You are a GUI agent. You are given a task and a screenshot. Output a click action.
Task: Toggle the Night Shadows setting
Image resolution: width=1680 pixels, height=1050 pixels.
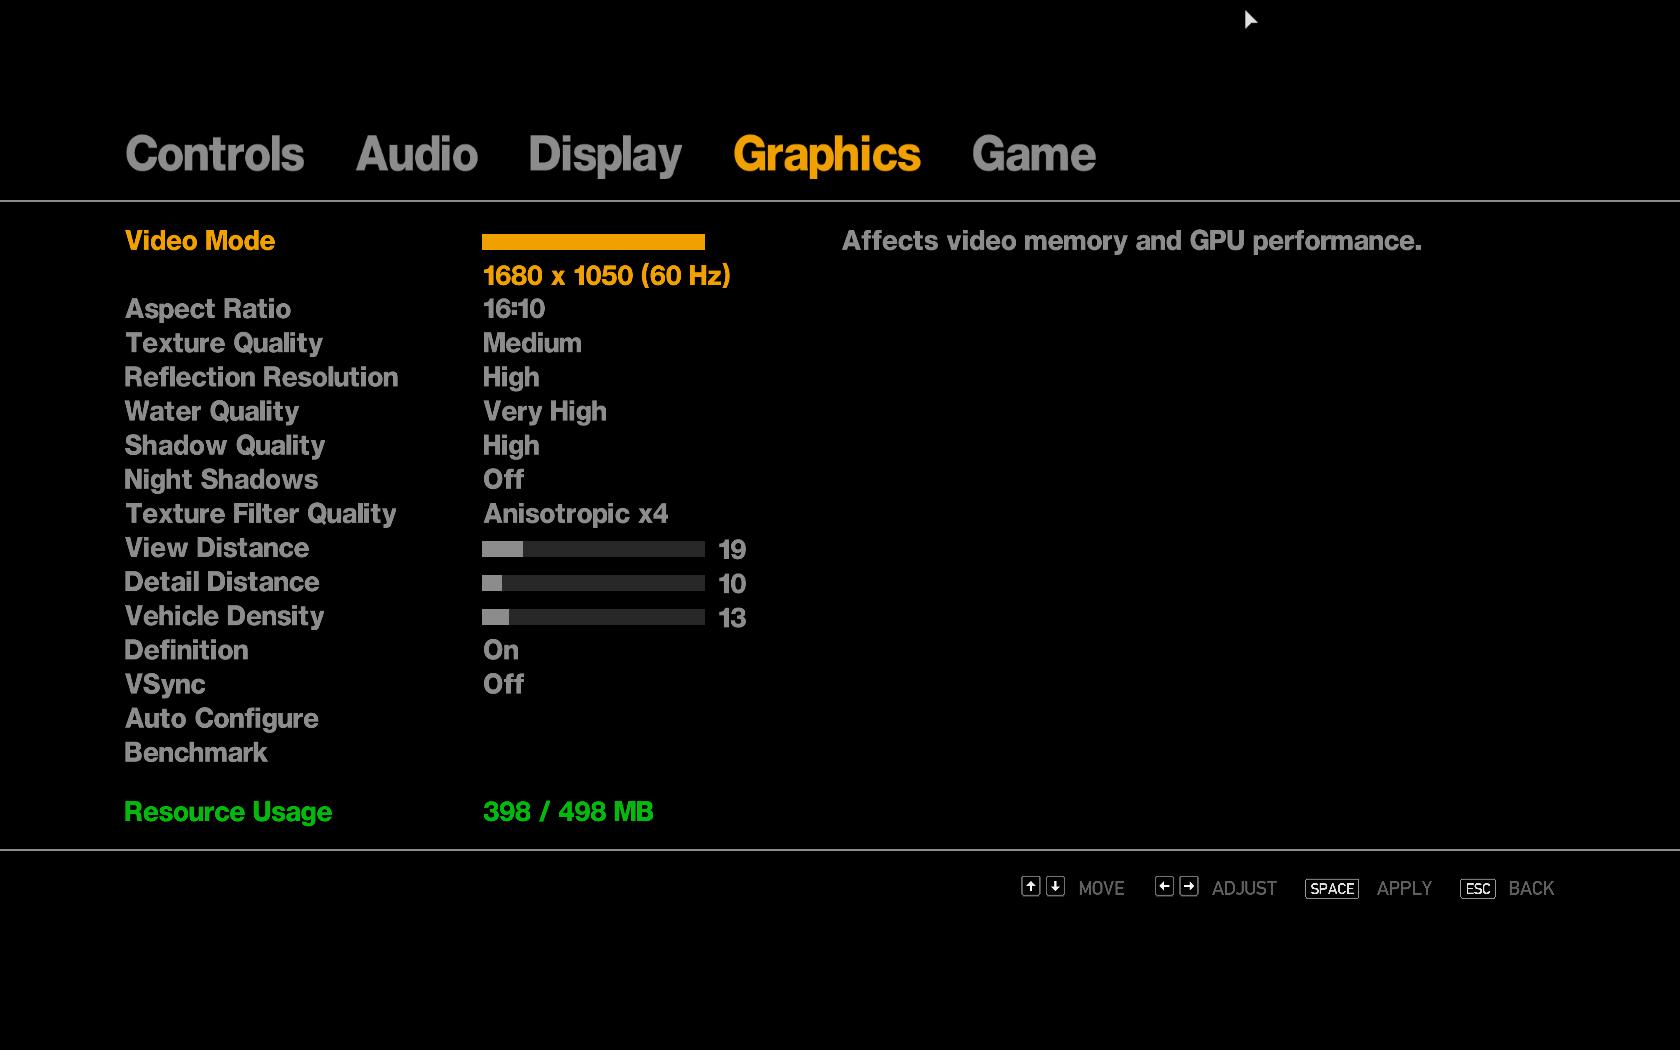(503, 480)
